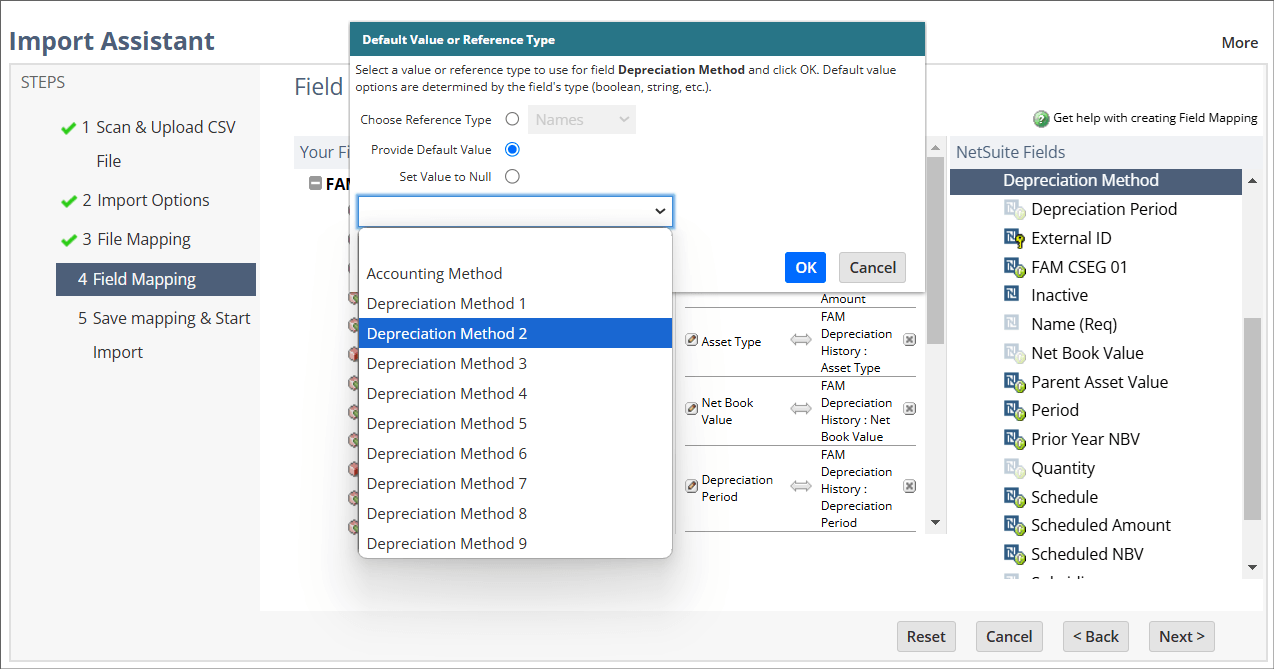This screenshot has width=1274, height=669.
Task: Open Get help with creating Field Mapping
Action: [1155, 118]
